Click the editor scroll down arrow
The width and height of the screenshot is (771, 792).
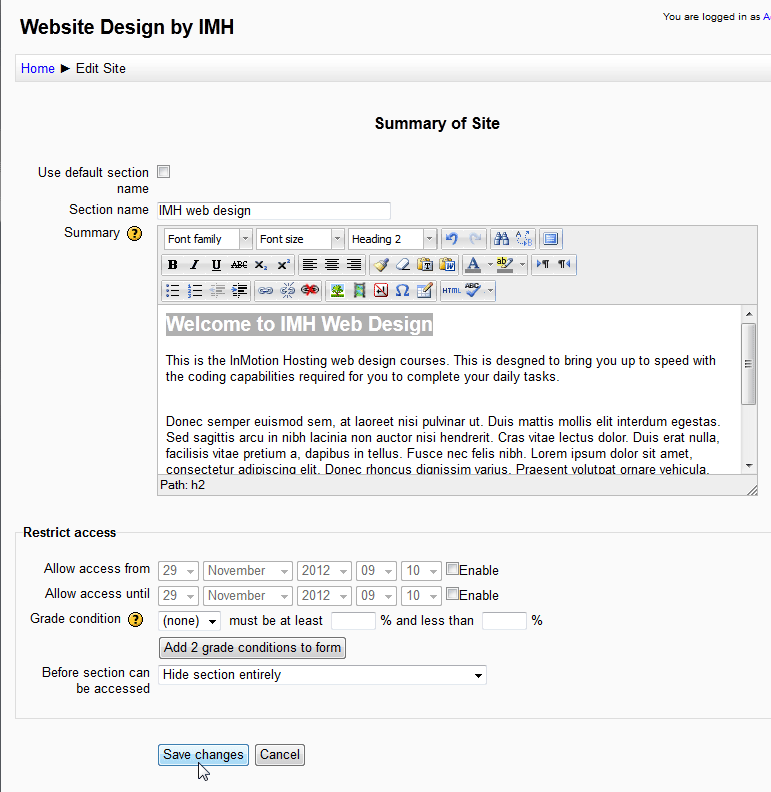(749, 466)
